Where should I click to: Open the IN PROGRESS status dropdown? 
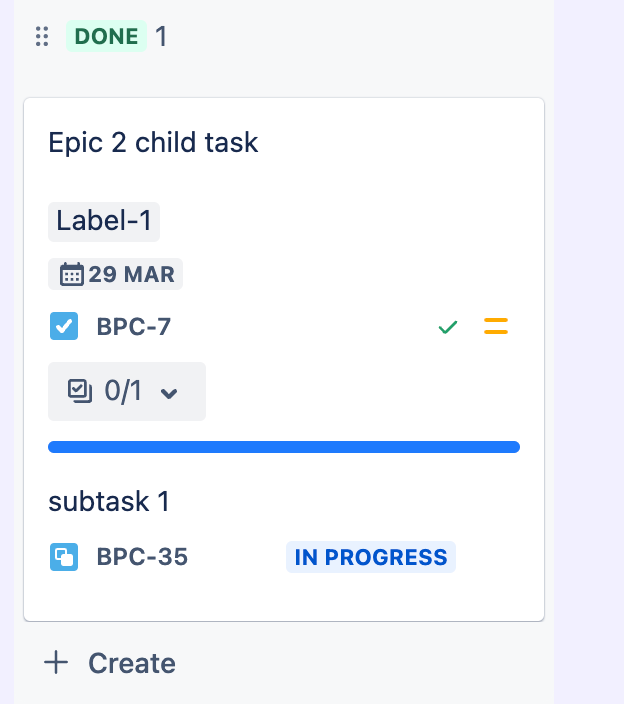pyautogui.click(x=371, y=557)
